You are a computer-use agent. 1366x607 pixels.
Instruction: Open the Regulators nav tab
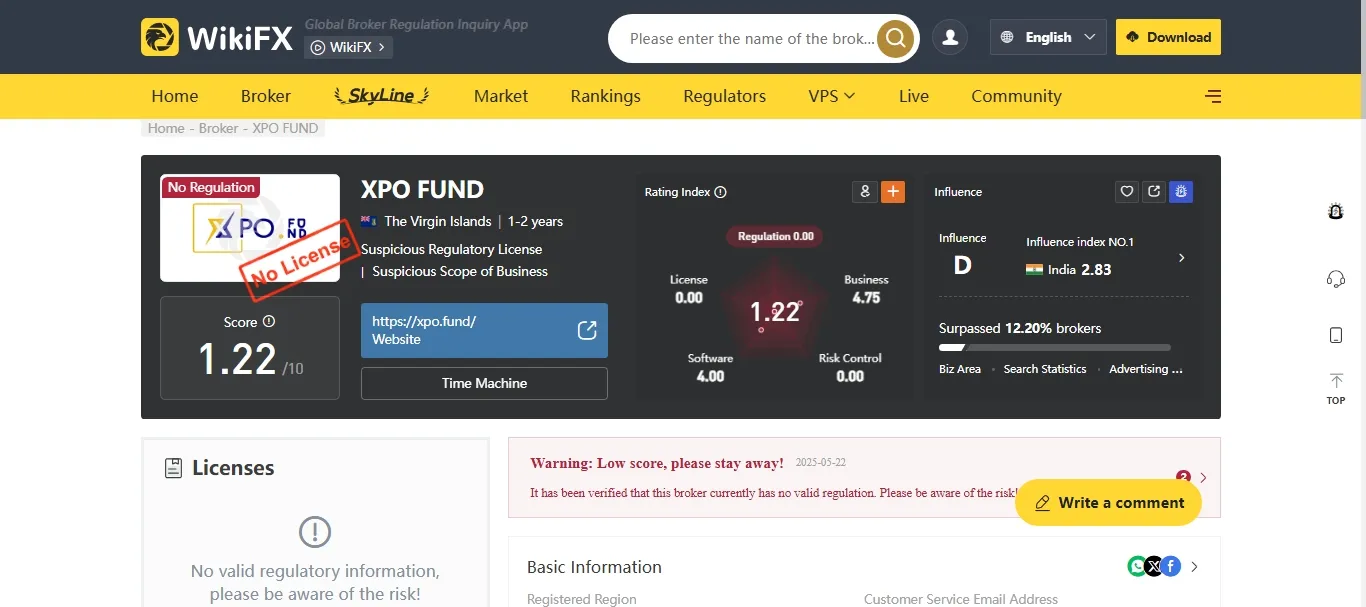pyautogui.click(x=725, y=96)
